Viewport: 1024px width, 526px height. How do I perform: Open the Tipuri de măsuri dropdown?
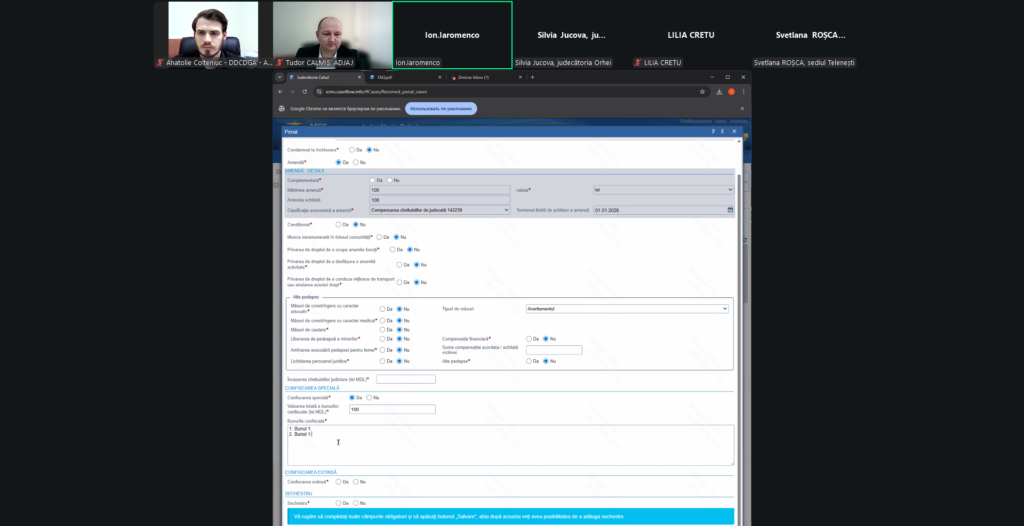click(x=627, y=309)
